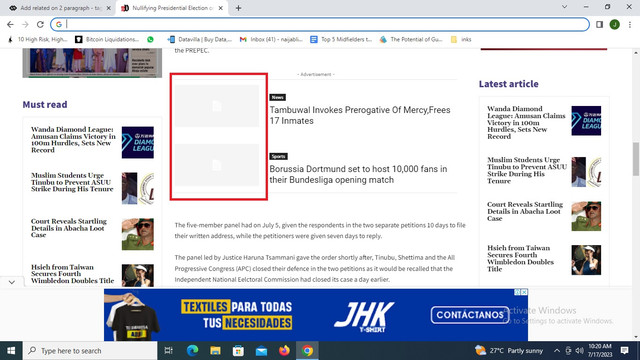Open The Potential of Gu bookmark

pyautogui.click(x=411, y=40)
